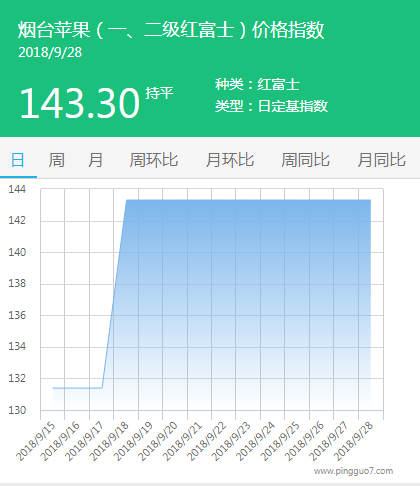Open the 周同比 tab
Screen dimensions: 420x486
click(x=305, y=160)
